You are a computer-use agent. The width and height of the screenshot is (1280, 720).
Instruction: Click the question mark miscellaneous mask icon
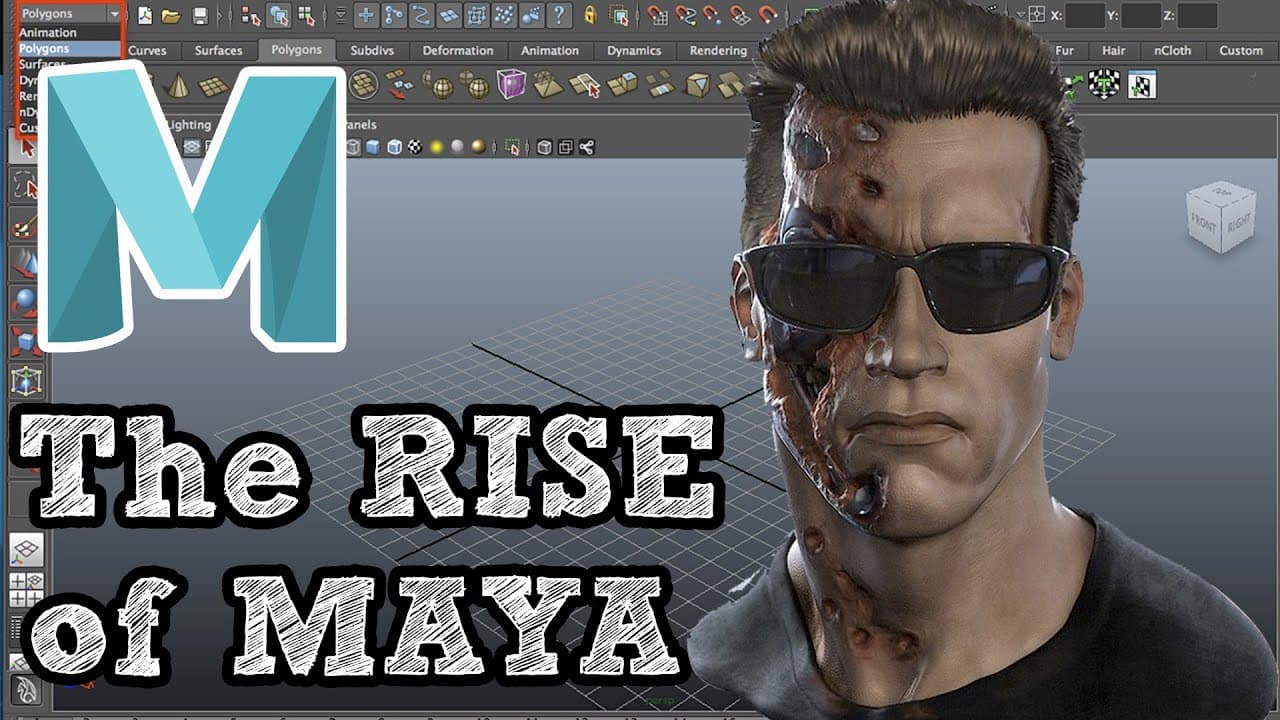pos(559,15)
